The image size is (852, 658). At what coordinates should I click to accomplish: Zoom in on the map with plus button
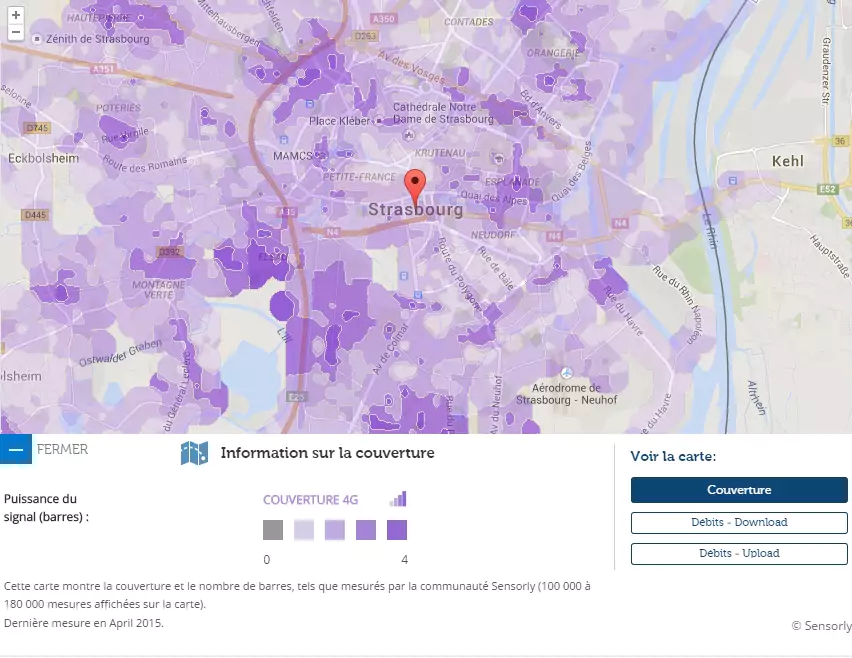point(16,15)
